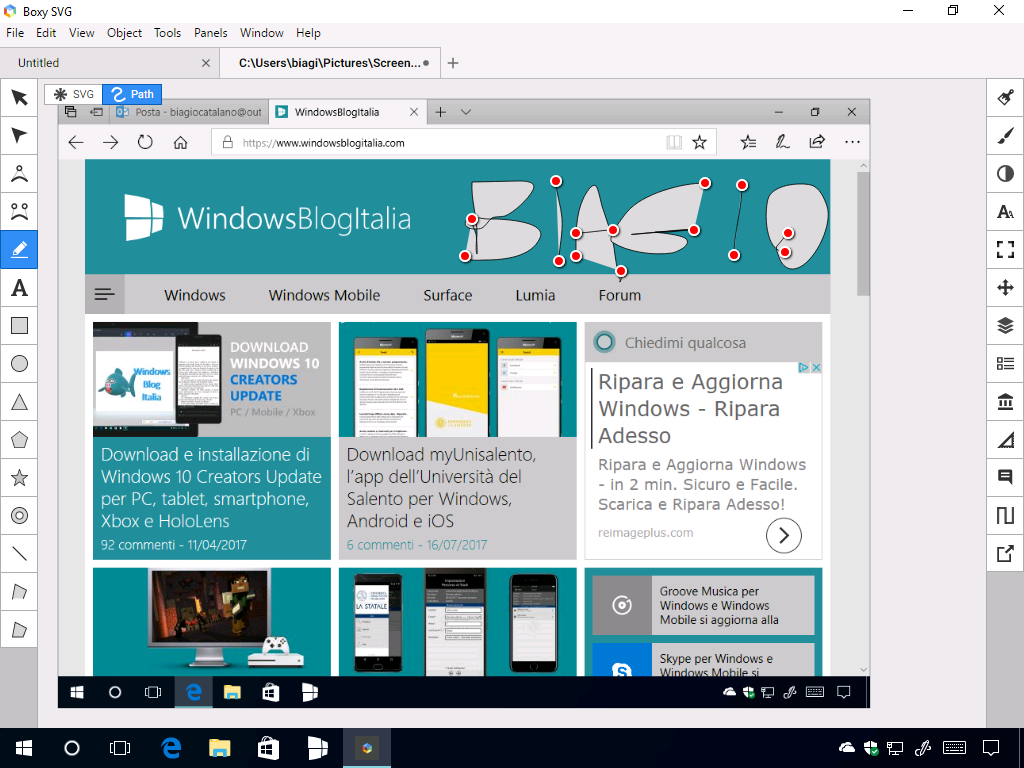Open the Tools menu

coord(167,33)
